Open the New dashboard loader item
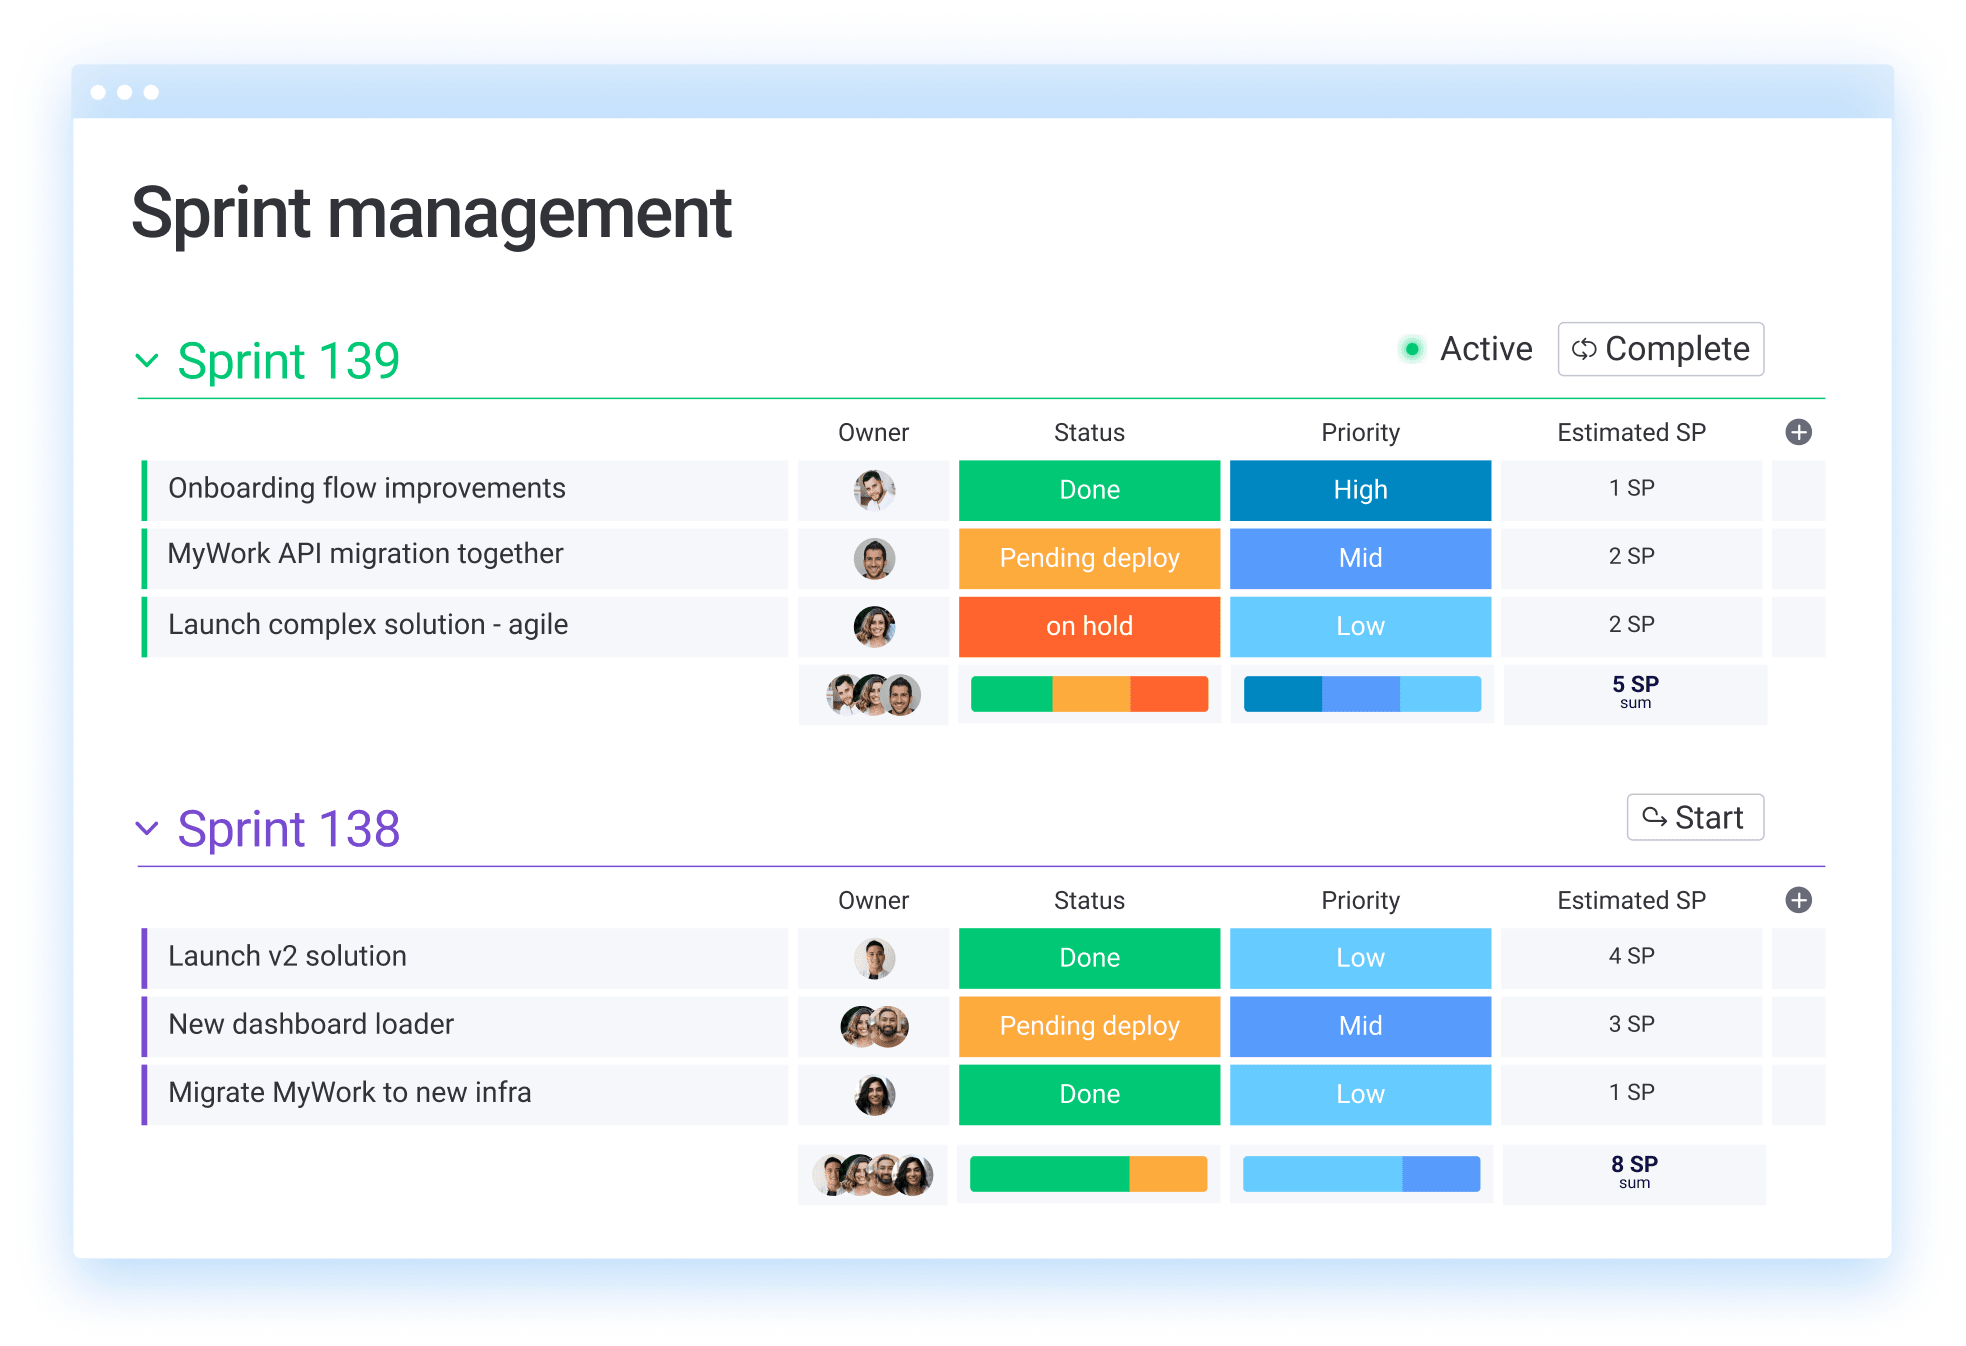This screenshot has width=1966, height=1346. (465, 1026)
